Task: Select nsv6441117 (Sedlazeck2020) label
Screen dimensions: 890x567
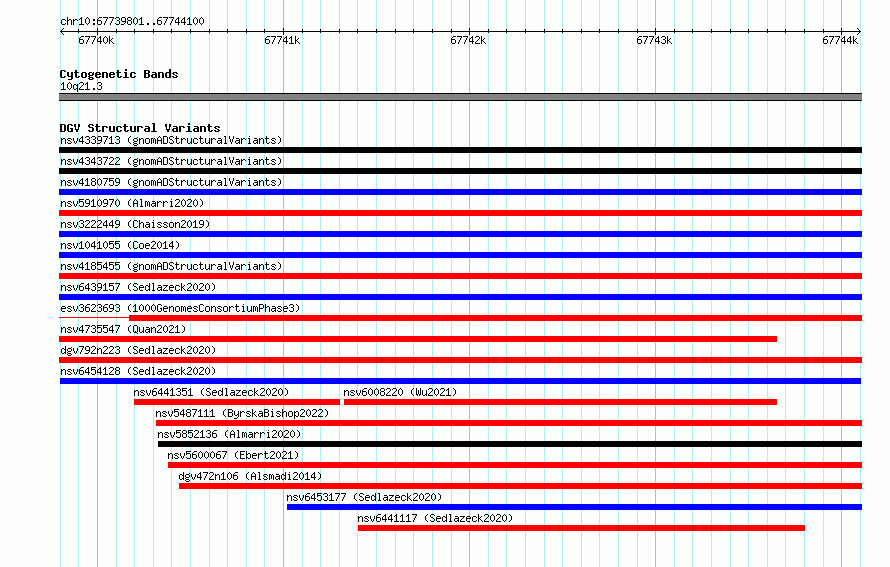Action: (435, 518)
